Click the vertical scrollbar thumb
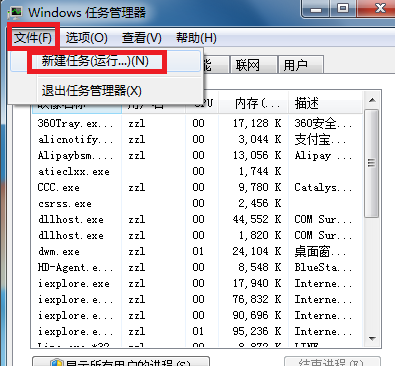The image size is (396, 371). 372,163
